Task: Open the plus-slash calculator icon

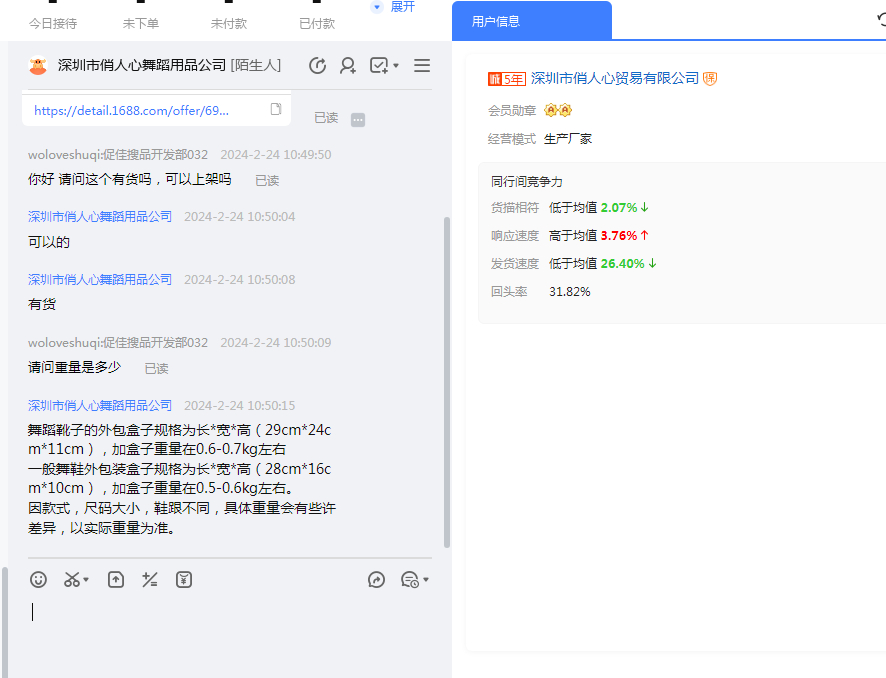Action: coord(150,580)
